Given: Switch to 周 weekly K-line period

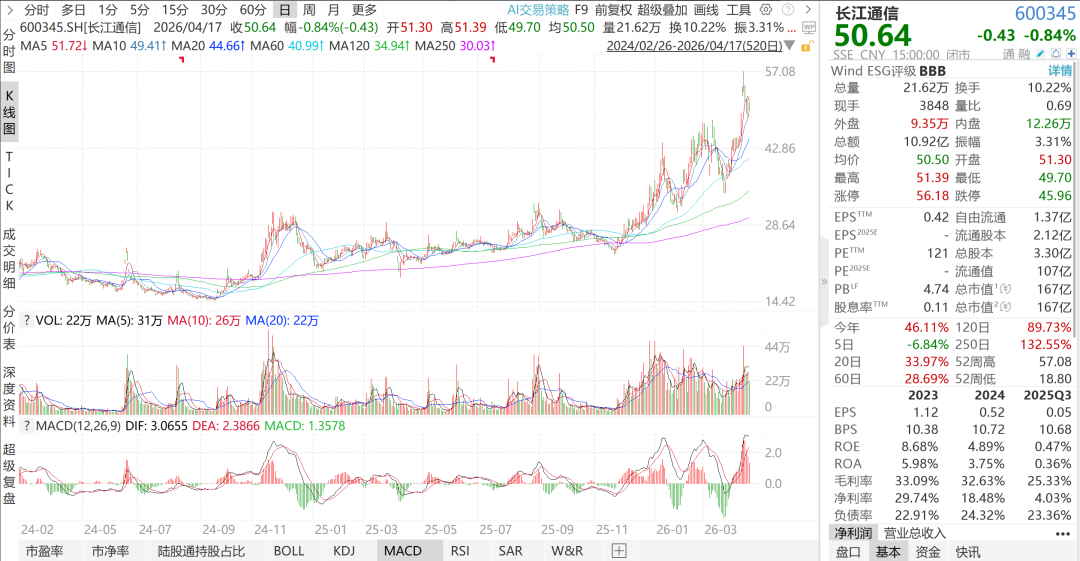Looking at the screenshot, I should point(309,9).
